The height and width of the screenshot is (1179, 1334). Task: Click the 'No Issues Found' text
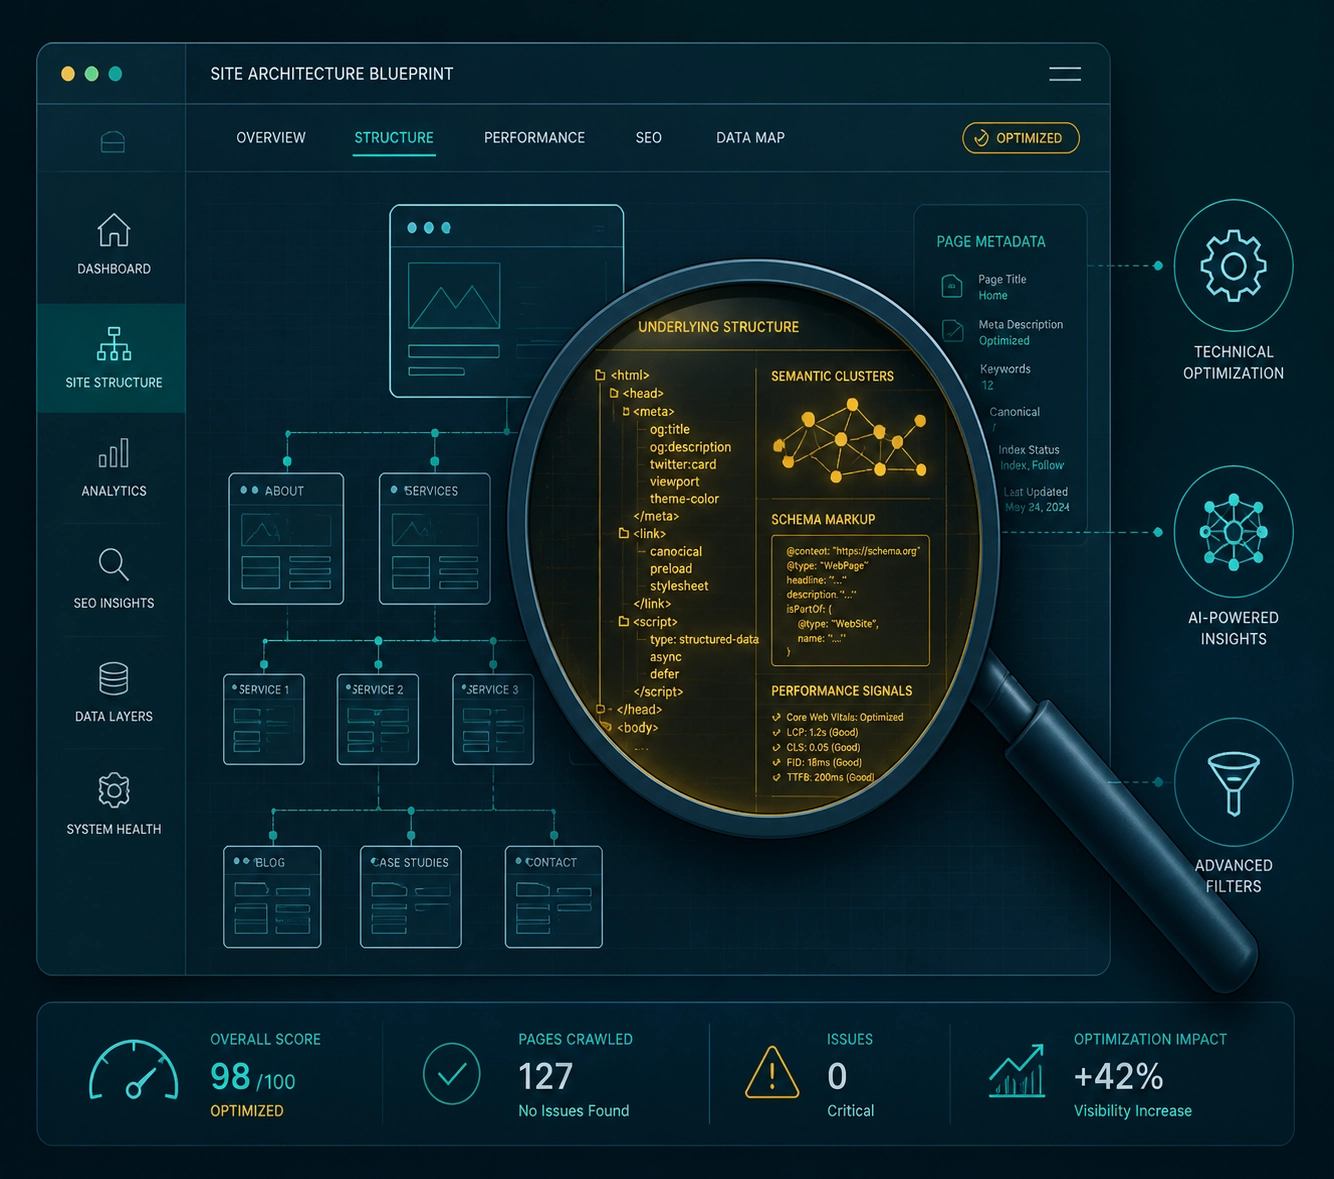[574, 1111]
